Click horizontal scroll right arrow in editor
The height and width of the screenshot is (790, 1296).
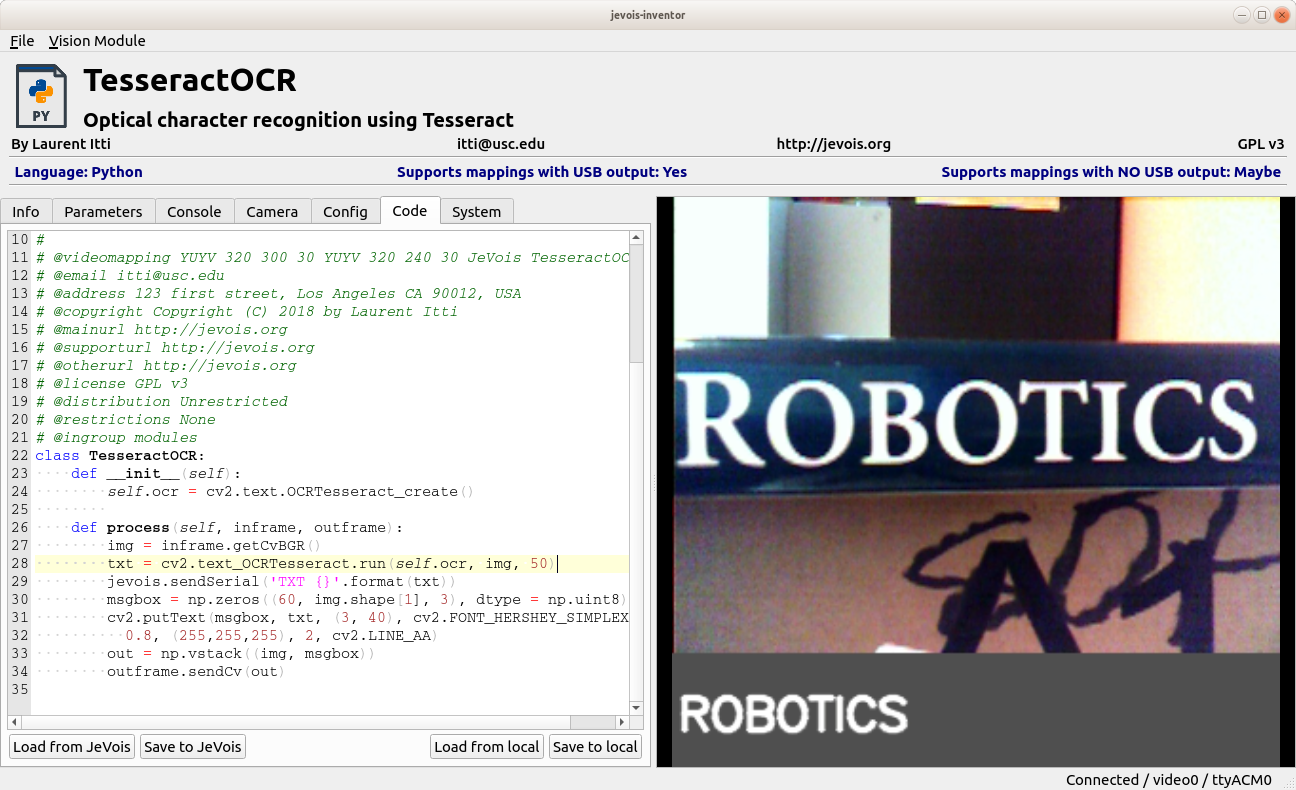click(x=622, y=722)
